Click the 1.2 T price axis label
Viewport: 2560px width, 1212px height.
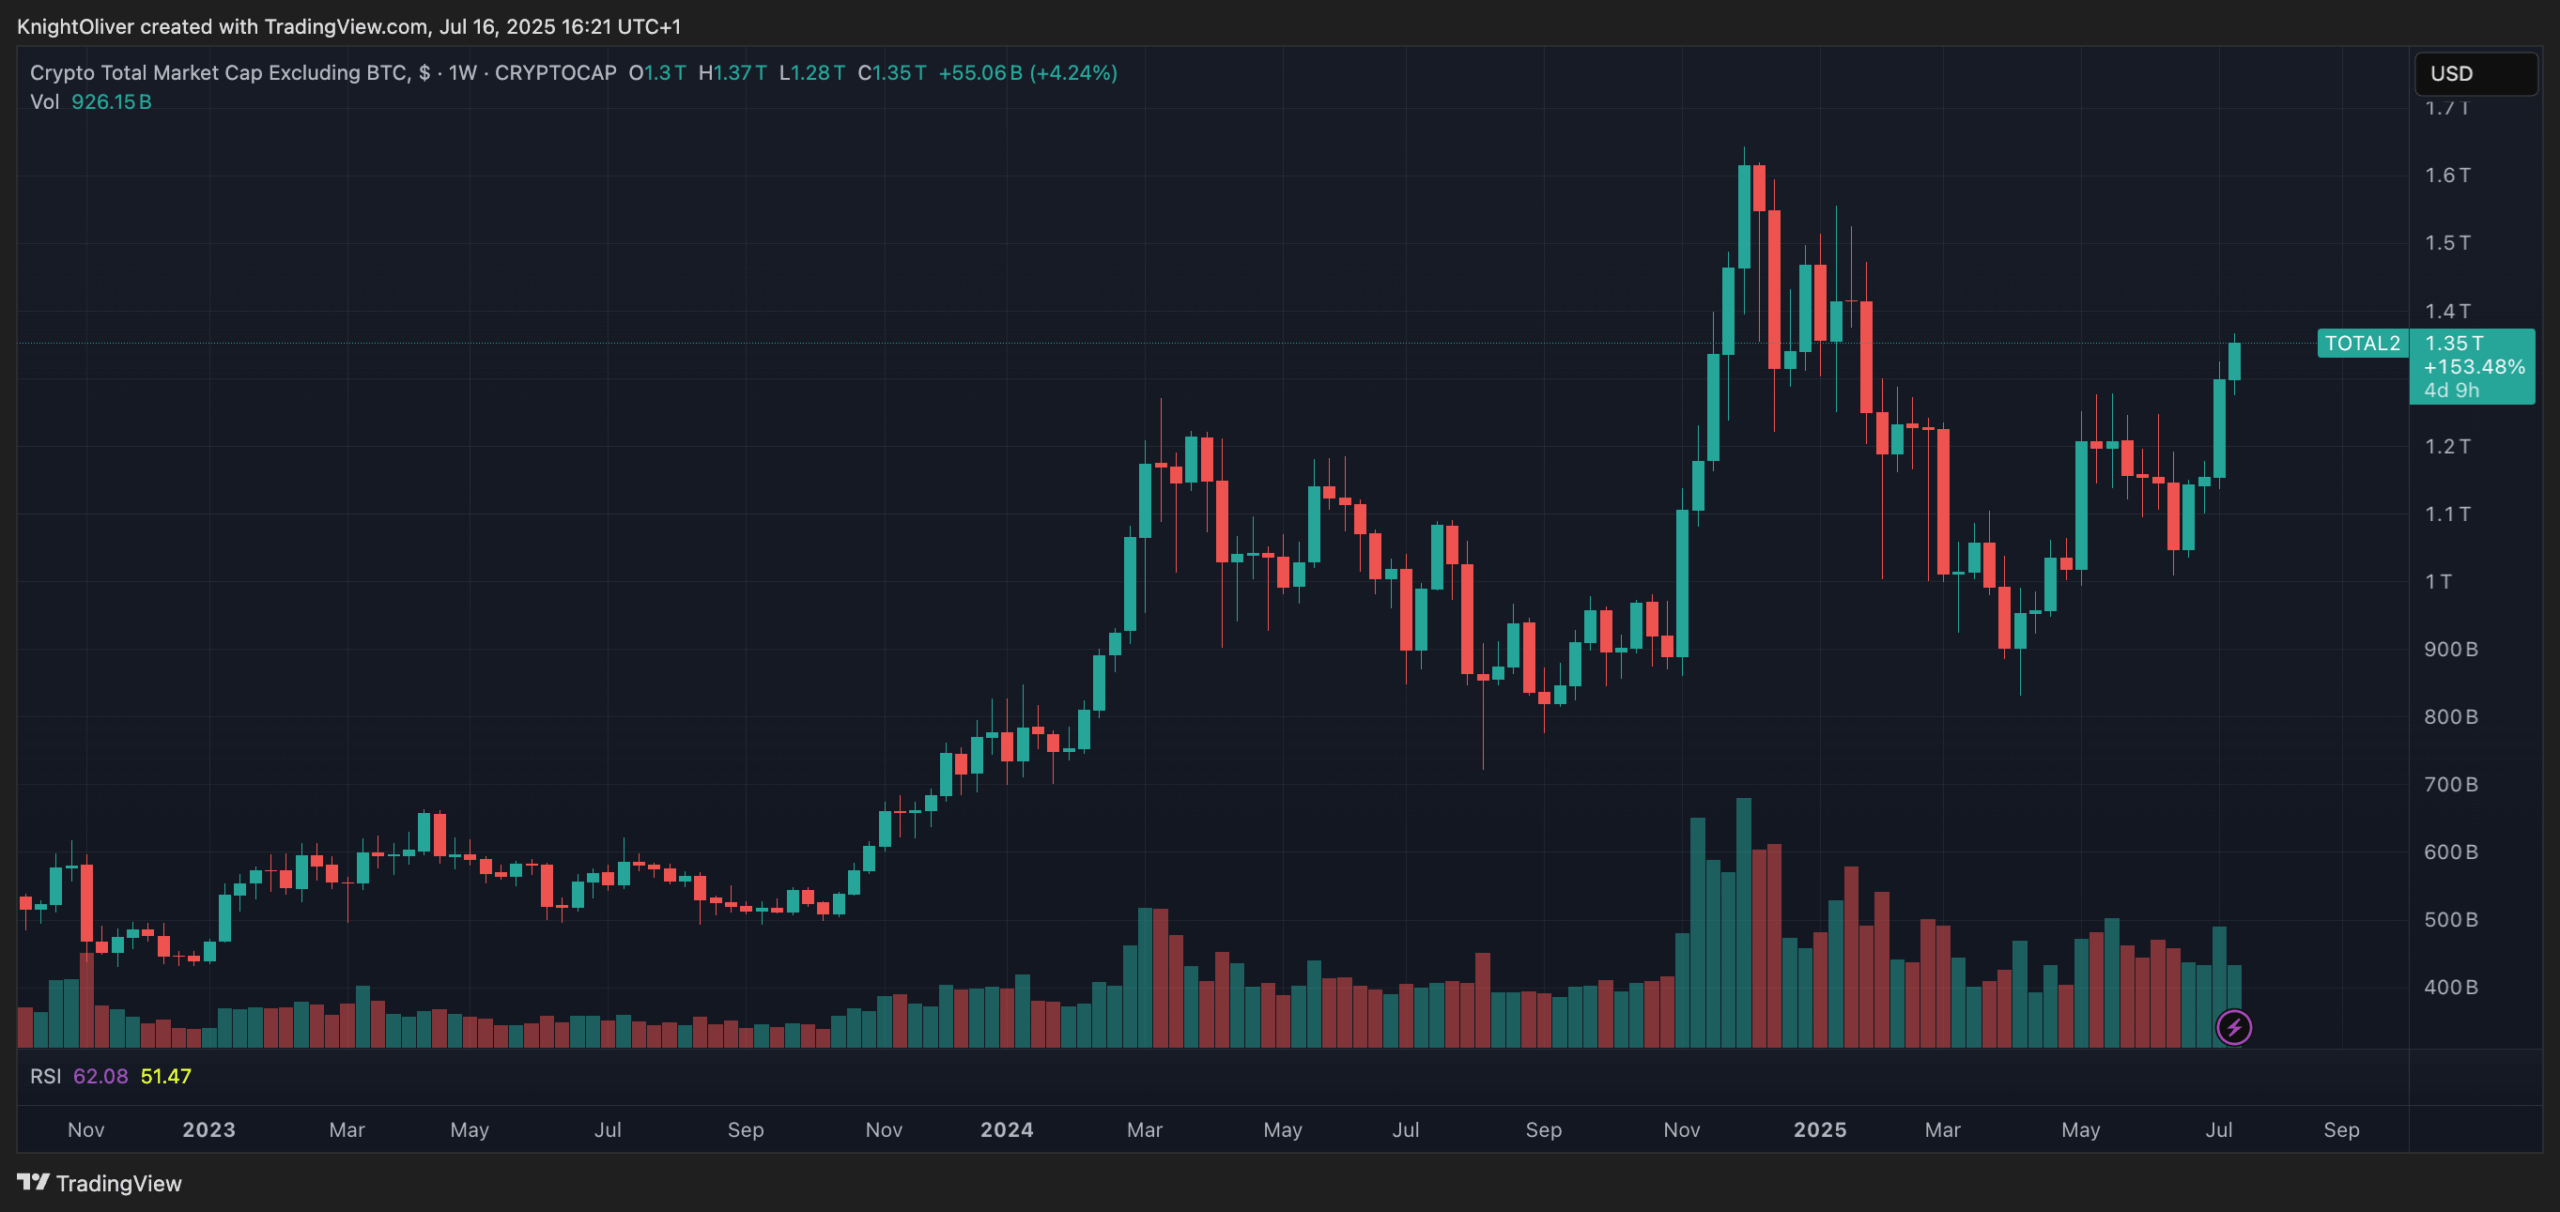pos(2447,446)
